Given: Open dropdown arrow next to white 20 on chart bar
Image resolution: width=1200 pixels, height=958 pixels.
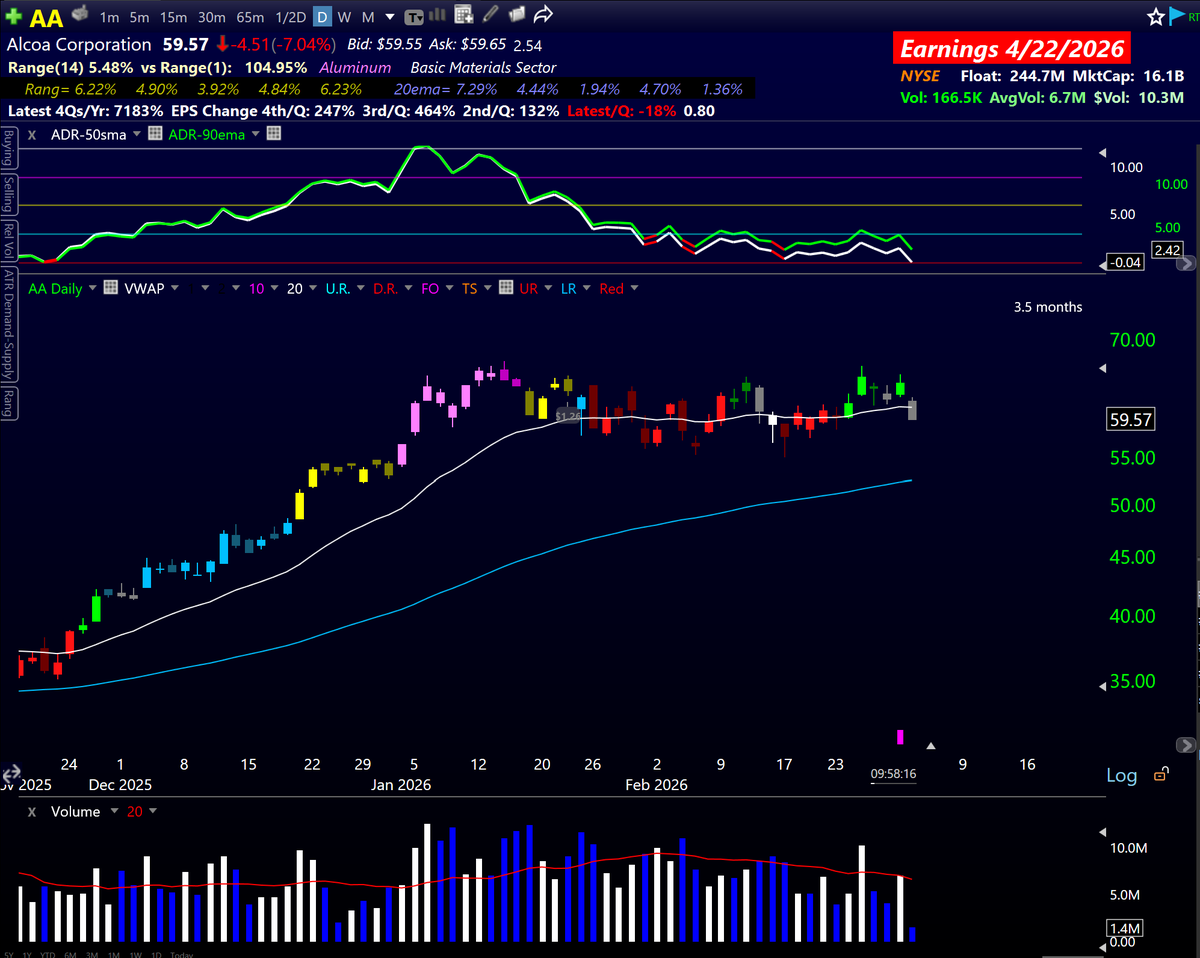Looking at the screenshot, I should point(312,289).
